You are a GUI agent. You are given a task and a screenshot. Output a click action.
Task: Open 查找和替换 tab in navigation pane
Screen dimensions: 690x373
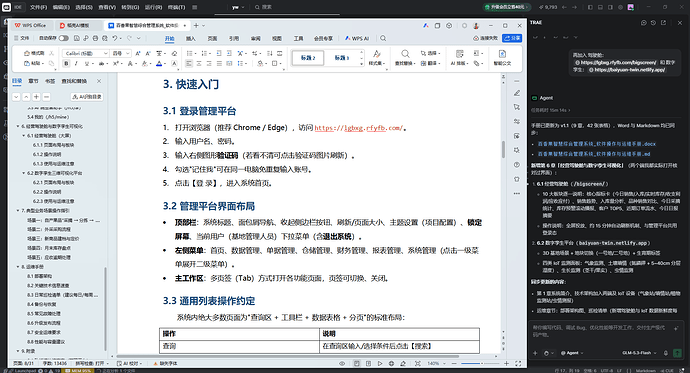coord(74,81)
